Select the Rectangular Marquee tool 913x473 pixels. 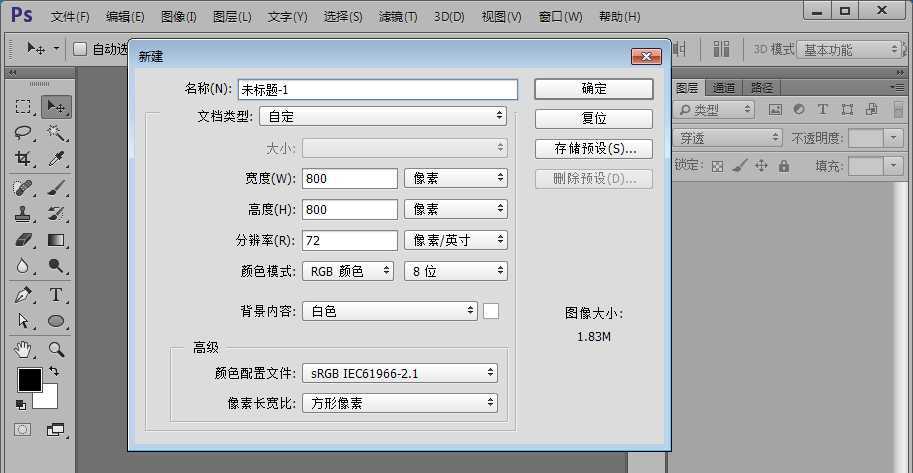24,107
